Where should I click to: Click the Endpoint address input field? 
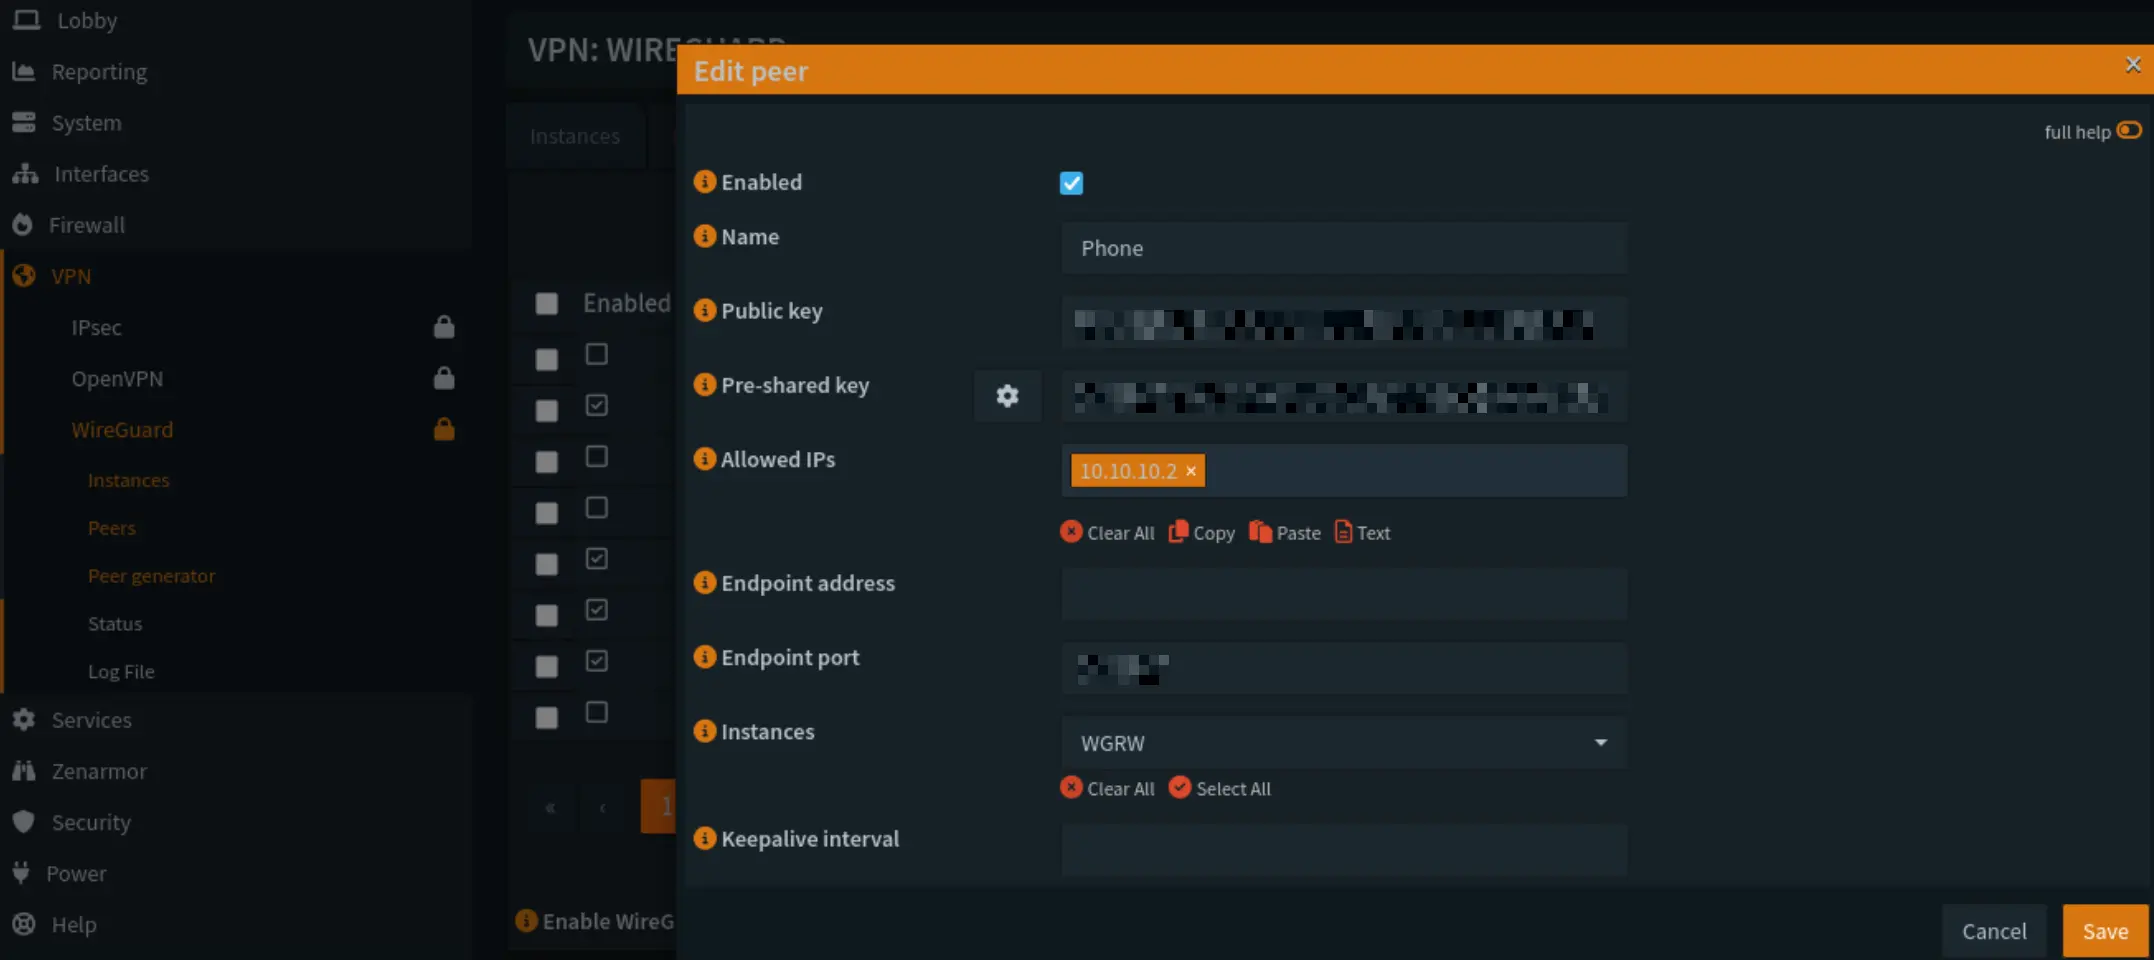(x=1344, y=594)
